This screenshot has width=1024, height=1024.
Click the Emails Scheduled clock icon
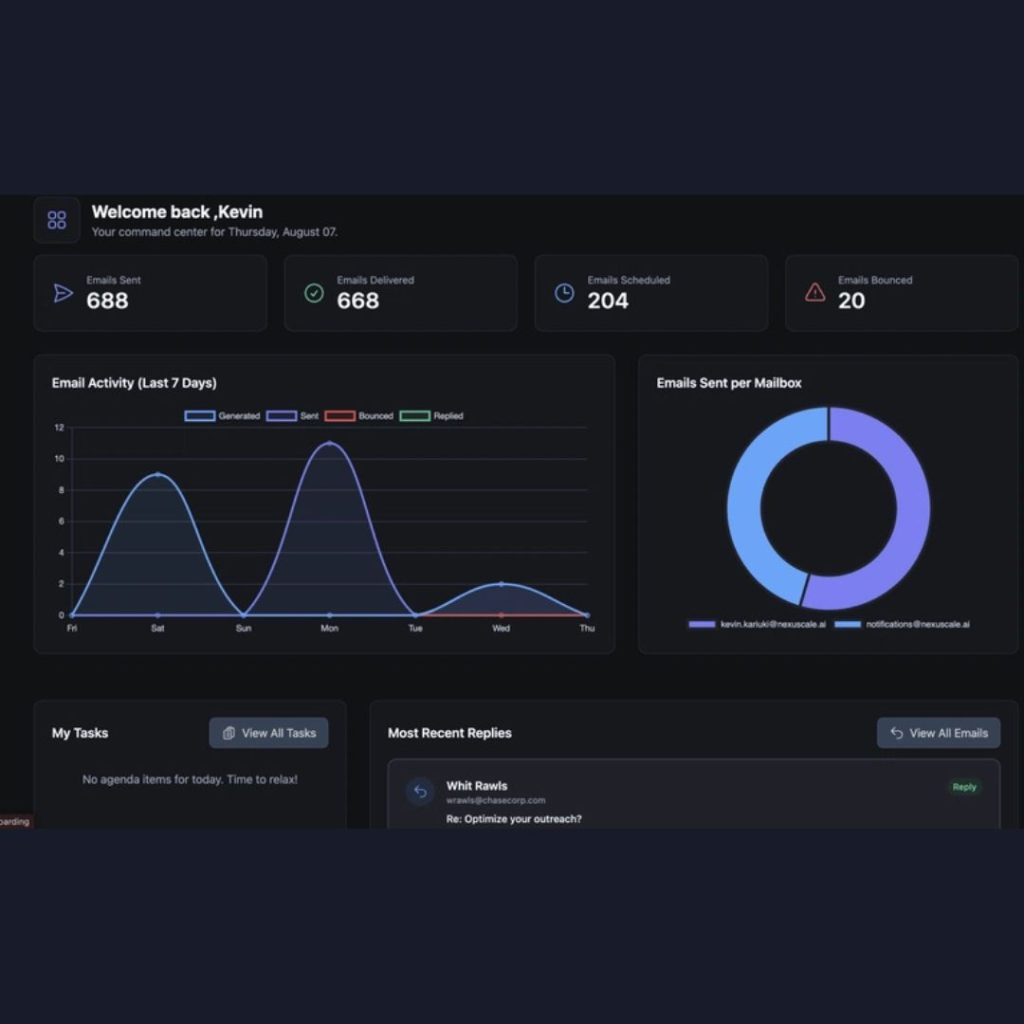(x=565, y=293)
